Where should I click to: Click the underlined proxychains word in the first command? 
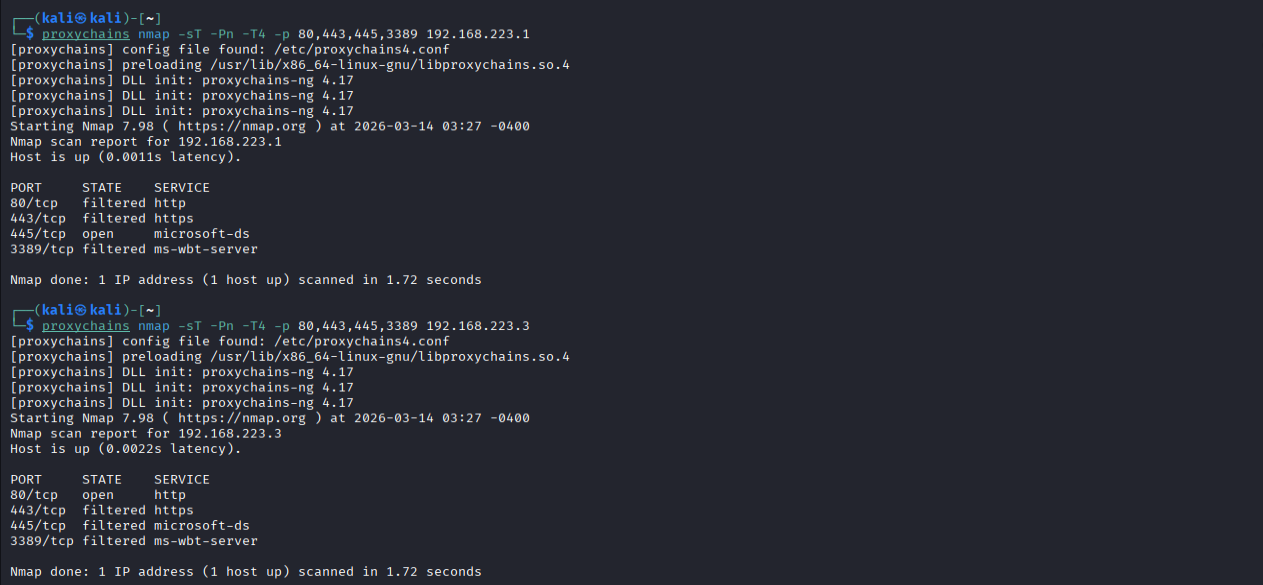85,34
